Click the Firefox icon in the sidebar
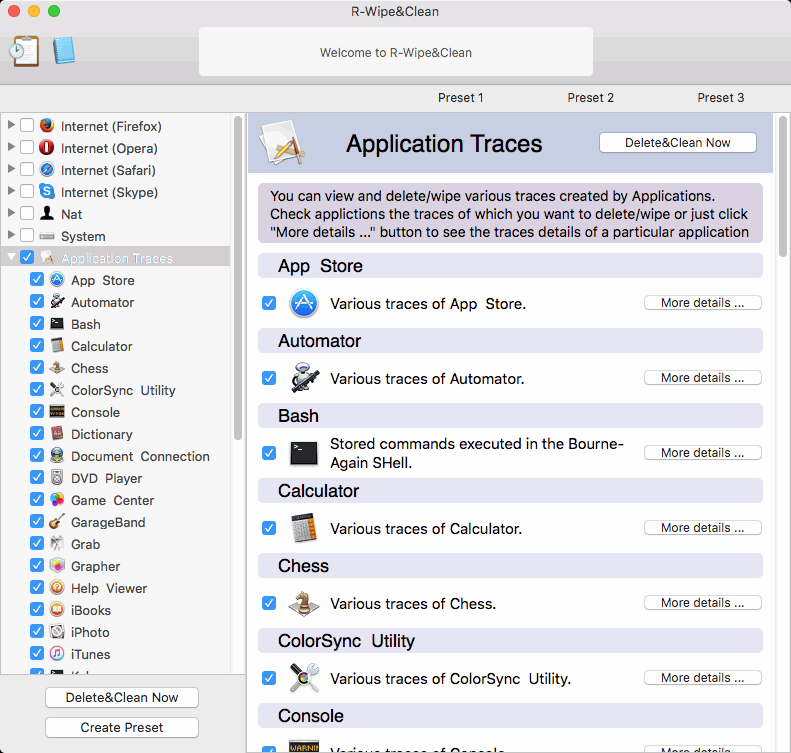 click(x=47, y=126)
